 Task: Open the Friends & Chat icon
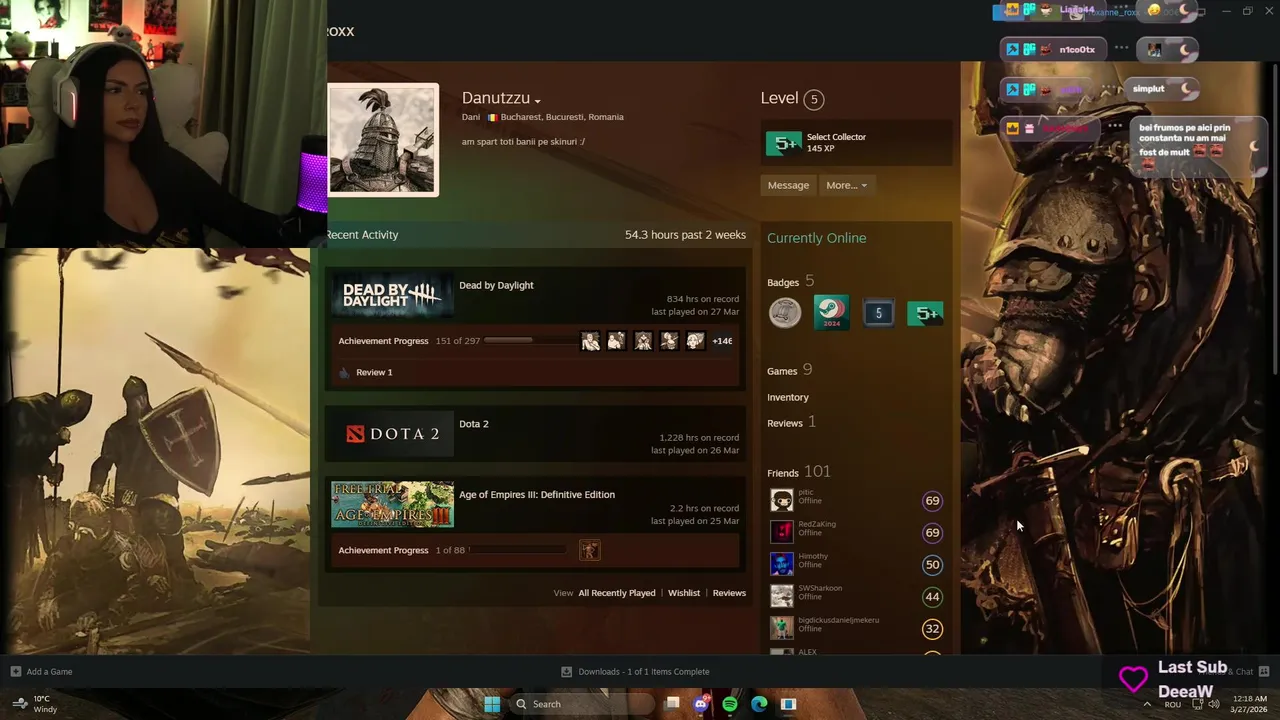coord(1263,671)
